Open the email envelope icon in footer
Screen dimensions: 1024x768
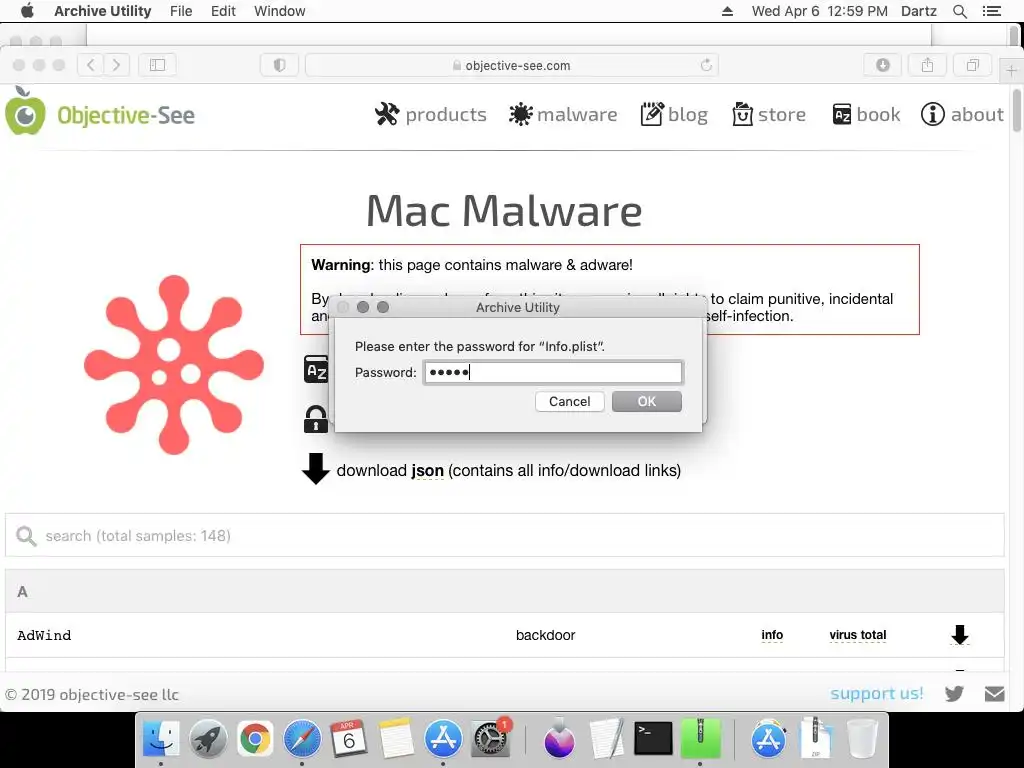[994, 694]
